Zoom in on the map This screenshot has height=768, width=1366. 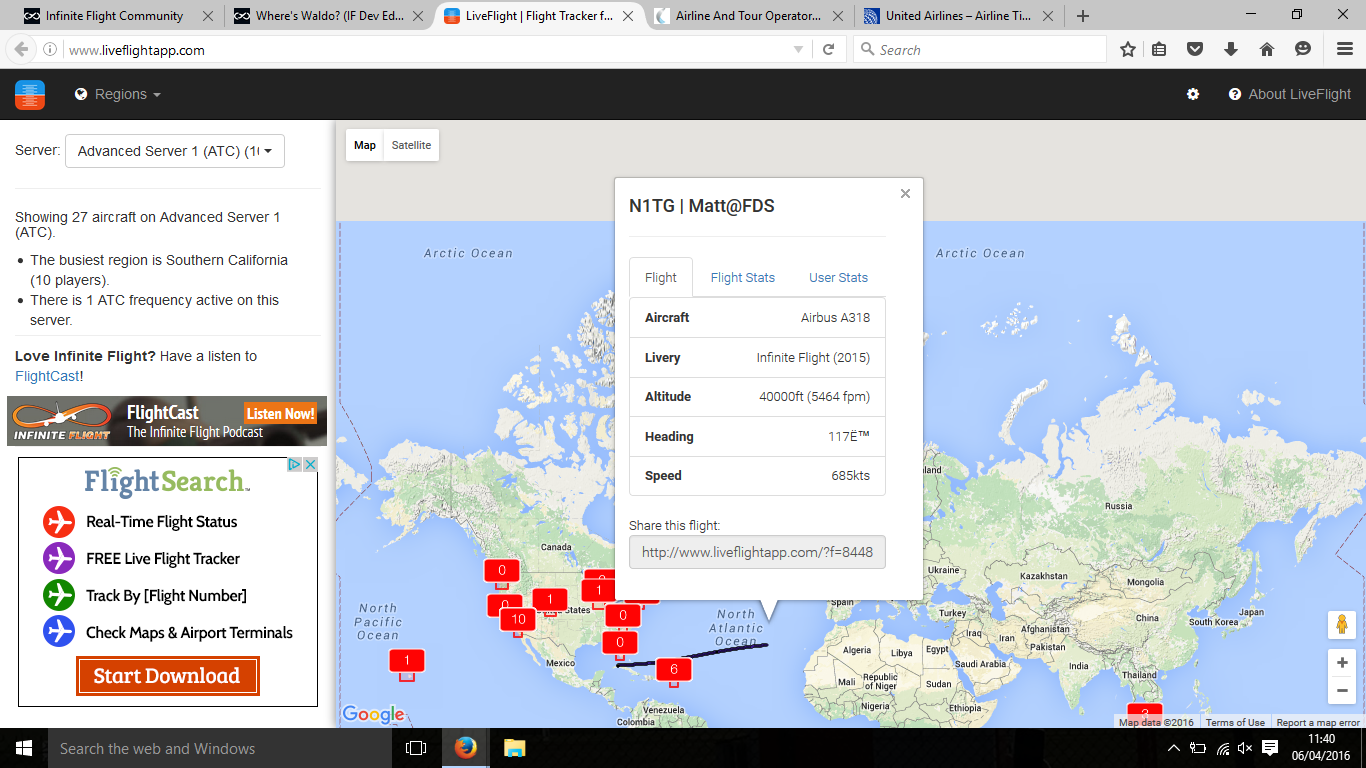1341,662
